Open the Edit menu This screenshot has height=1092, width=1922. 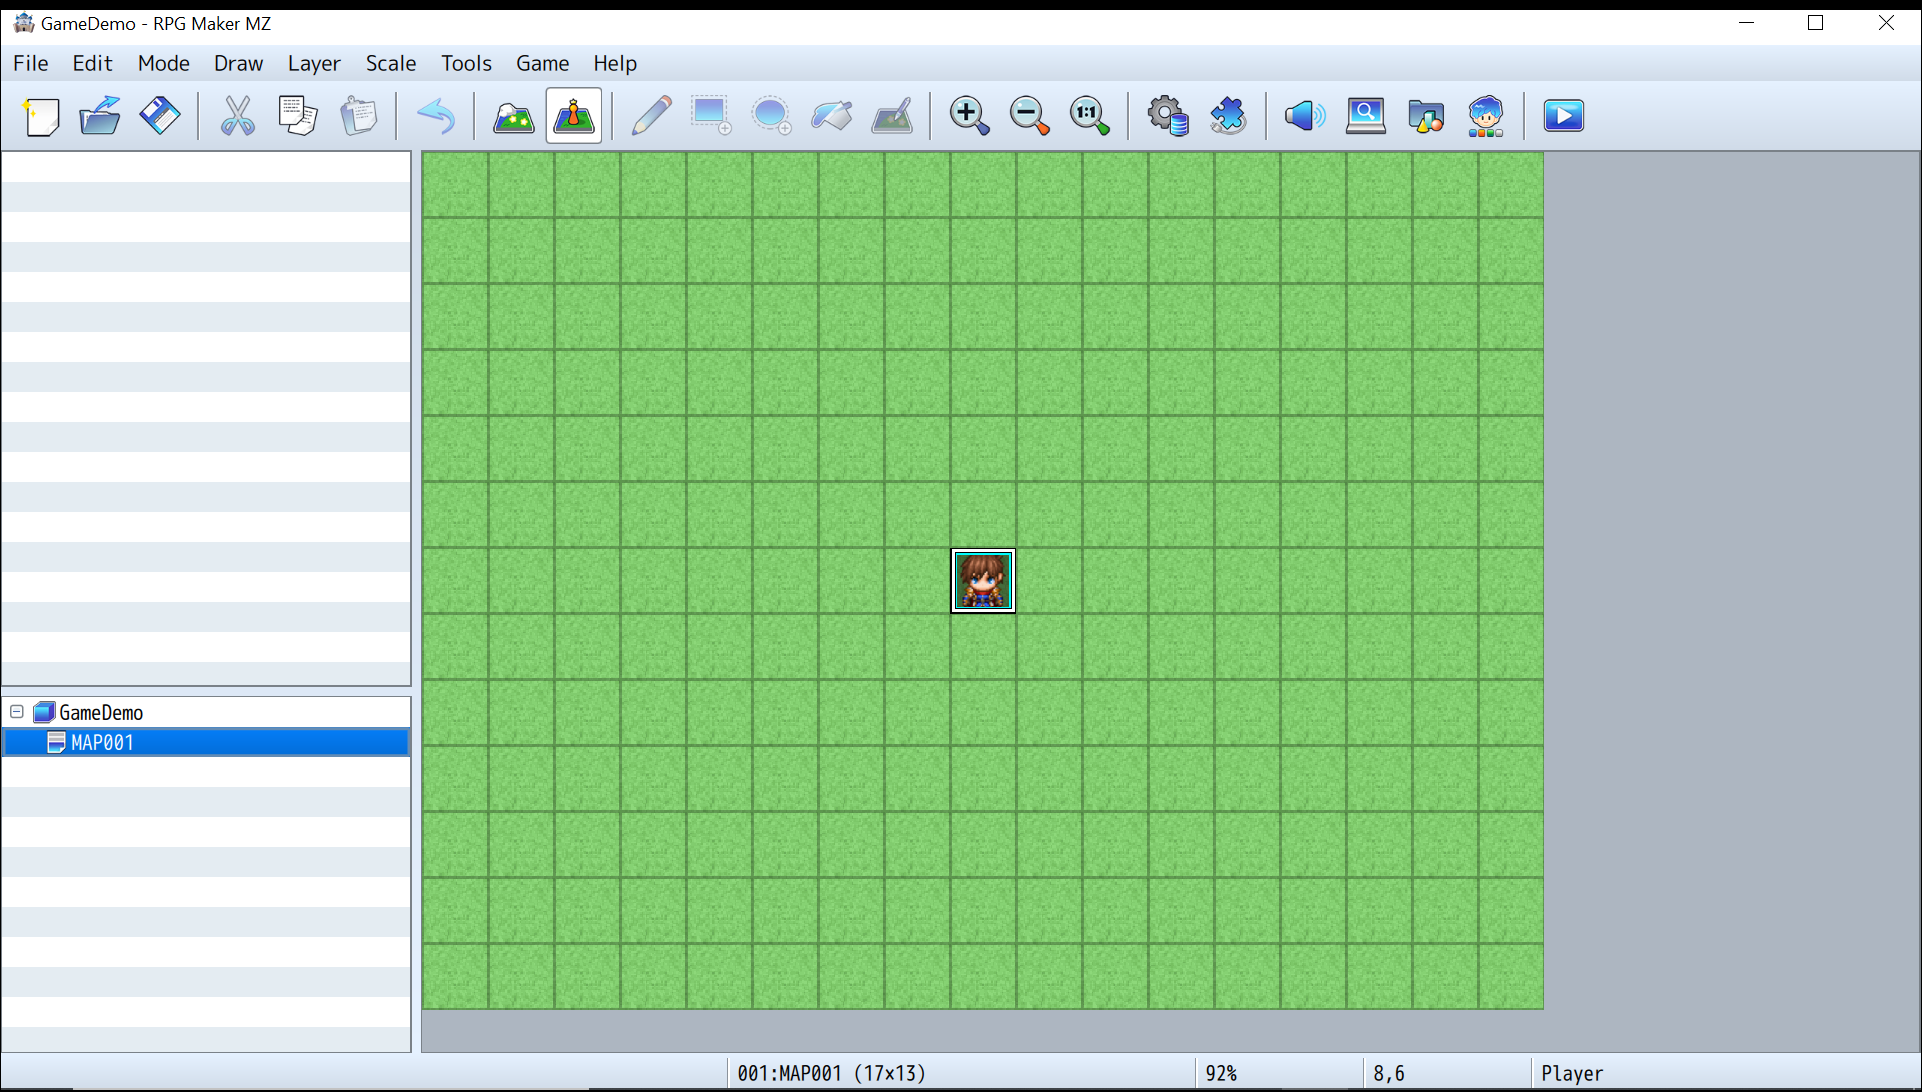pos(92,63)
